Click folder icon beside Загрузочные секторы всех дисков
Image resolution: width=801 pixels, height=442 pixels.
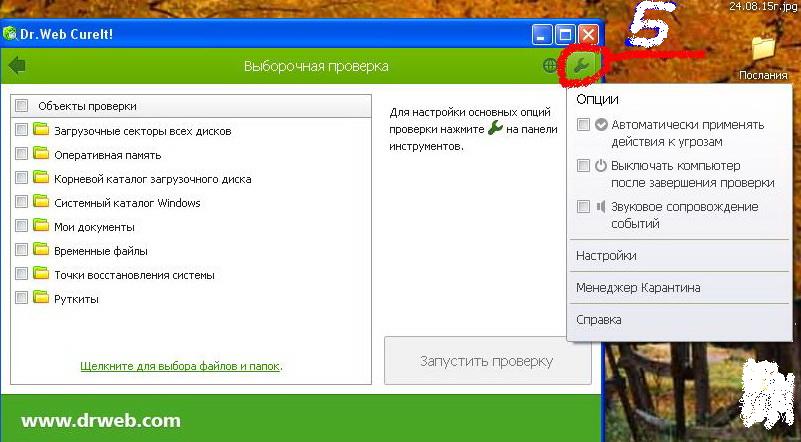coord(41,129)
